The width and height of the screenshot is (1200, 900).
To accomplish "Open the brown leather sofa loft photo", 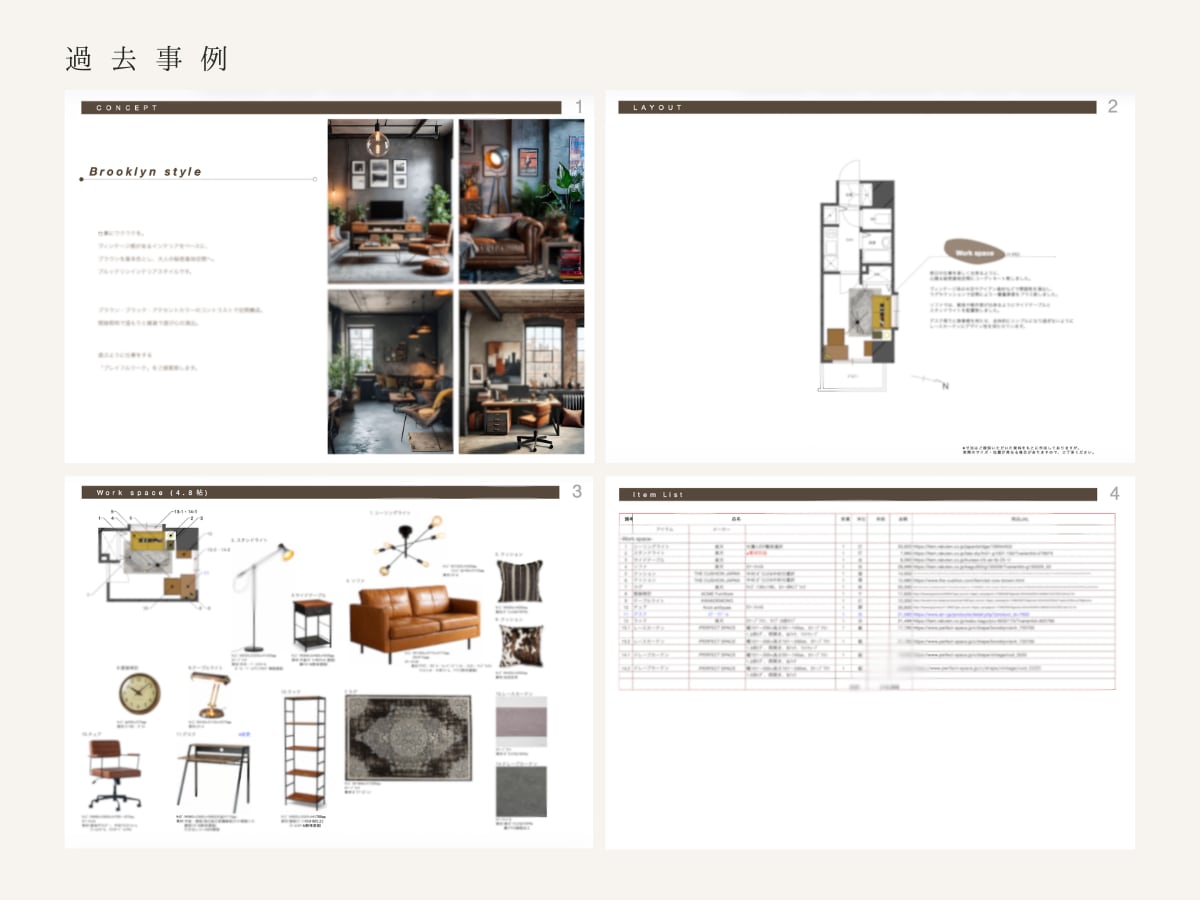I will coord(521,201).
